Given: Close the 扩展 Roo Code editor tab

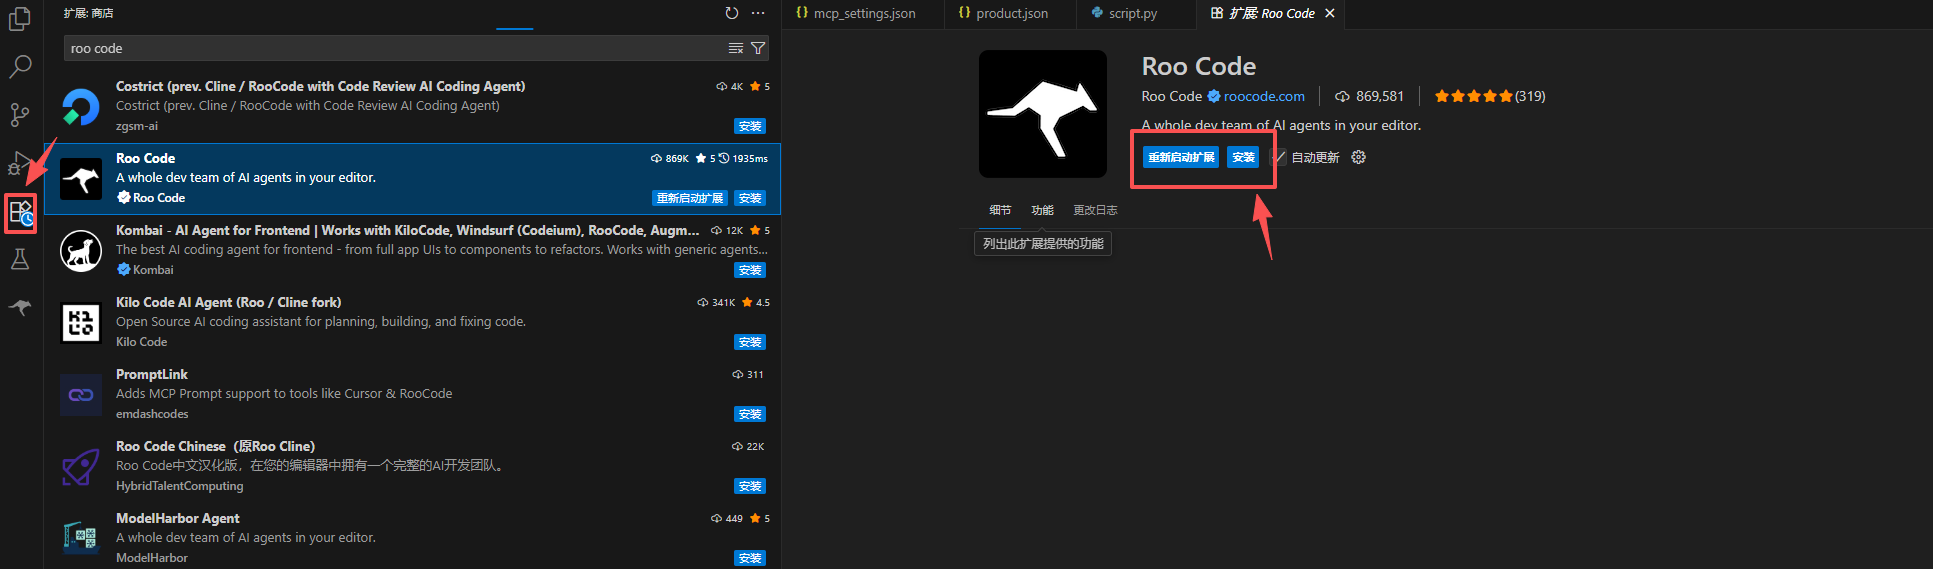Looking at the screenshot, I should (x=1329, y=13).
